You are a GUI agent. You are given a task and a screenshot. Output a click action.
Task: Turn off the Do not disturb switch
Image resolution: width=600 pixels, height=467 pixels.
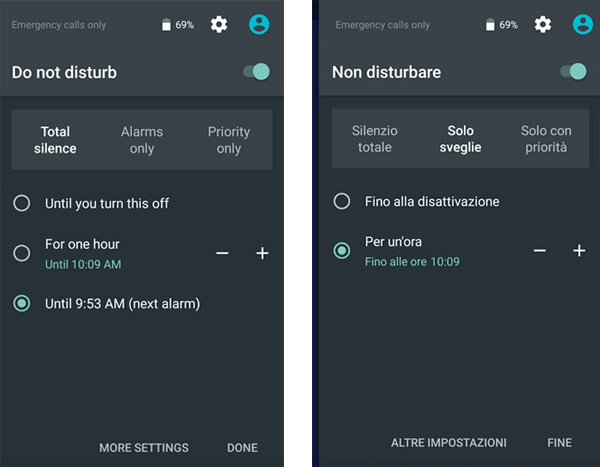(x=256, y=72)
